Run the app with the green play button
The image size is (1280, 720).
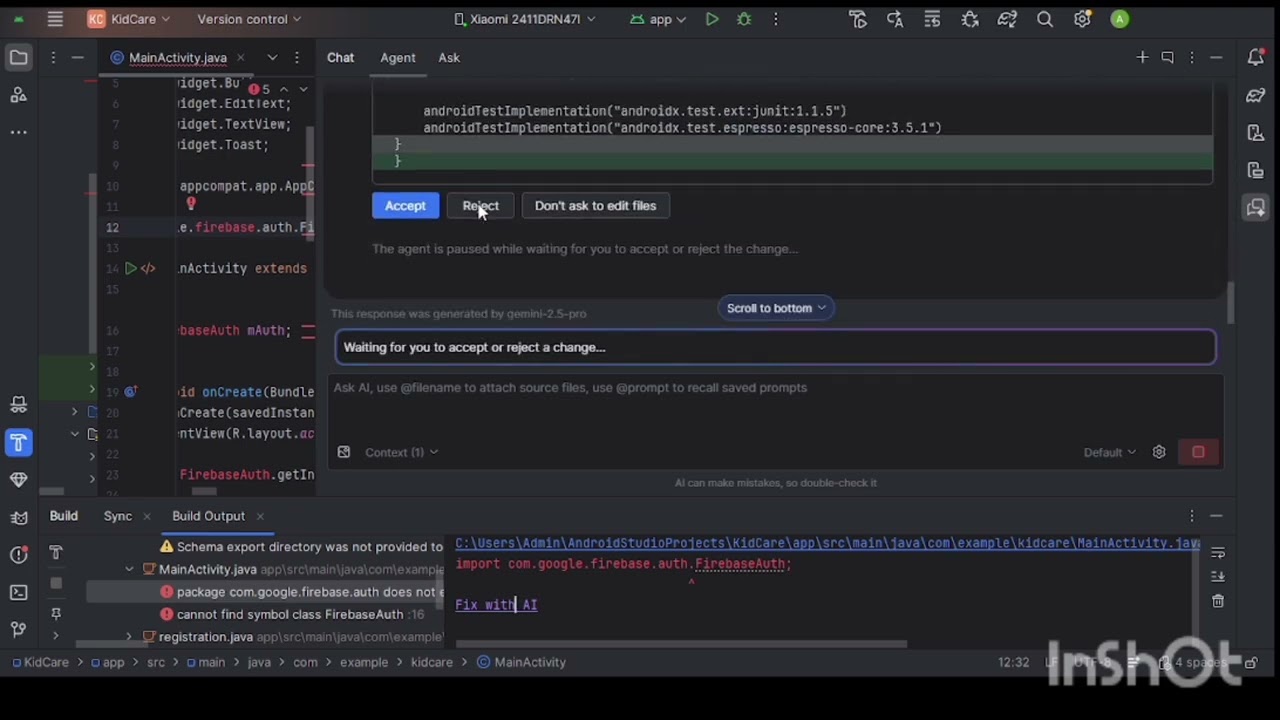click(712, 19)
